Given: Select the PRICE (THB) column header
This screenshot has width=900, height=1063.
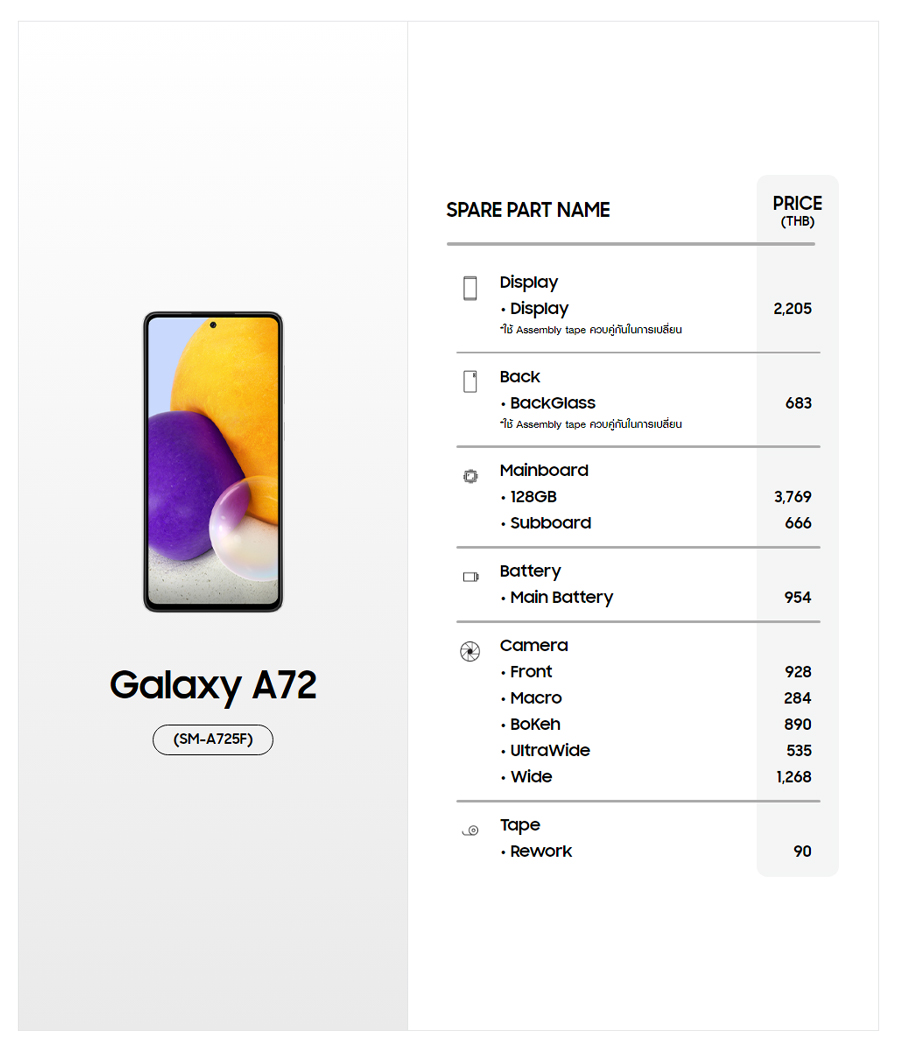Looking at the screenshot, I should [x=797, y=210].
